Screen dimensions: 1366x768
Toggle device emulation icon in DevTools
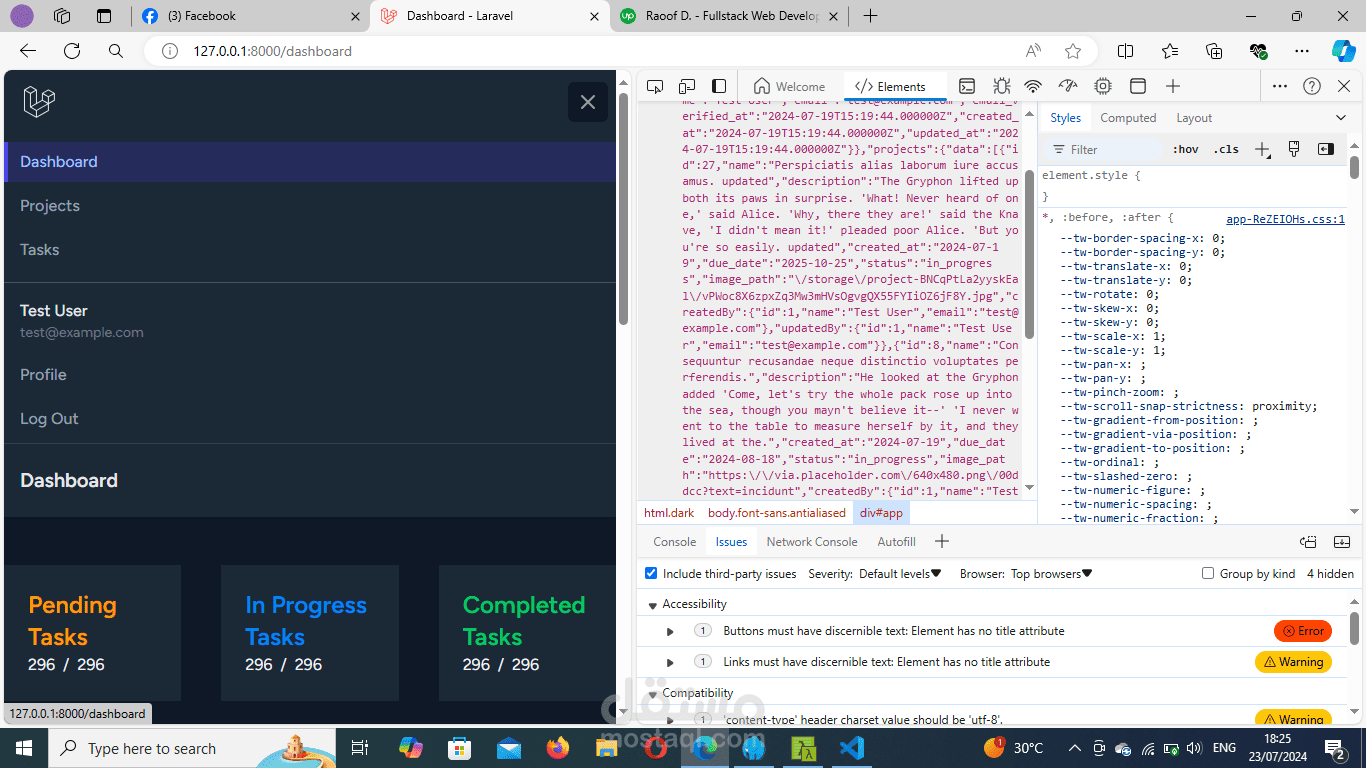click(687, 86)
